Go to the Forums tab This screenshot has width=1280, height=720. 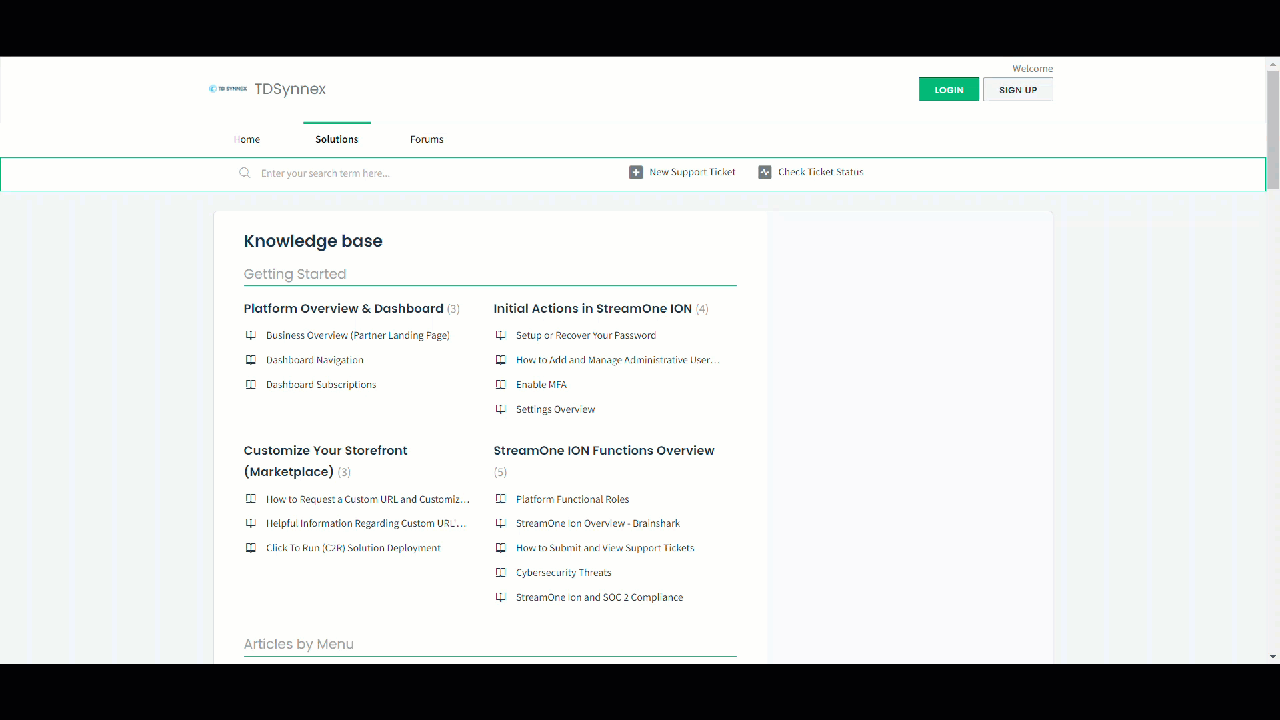pyautogui.click(x=427, y=139)
